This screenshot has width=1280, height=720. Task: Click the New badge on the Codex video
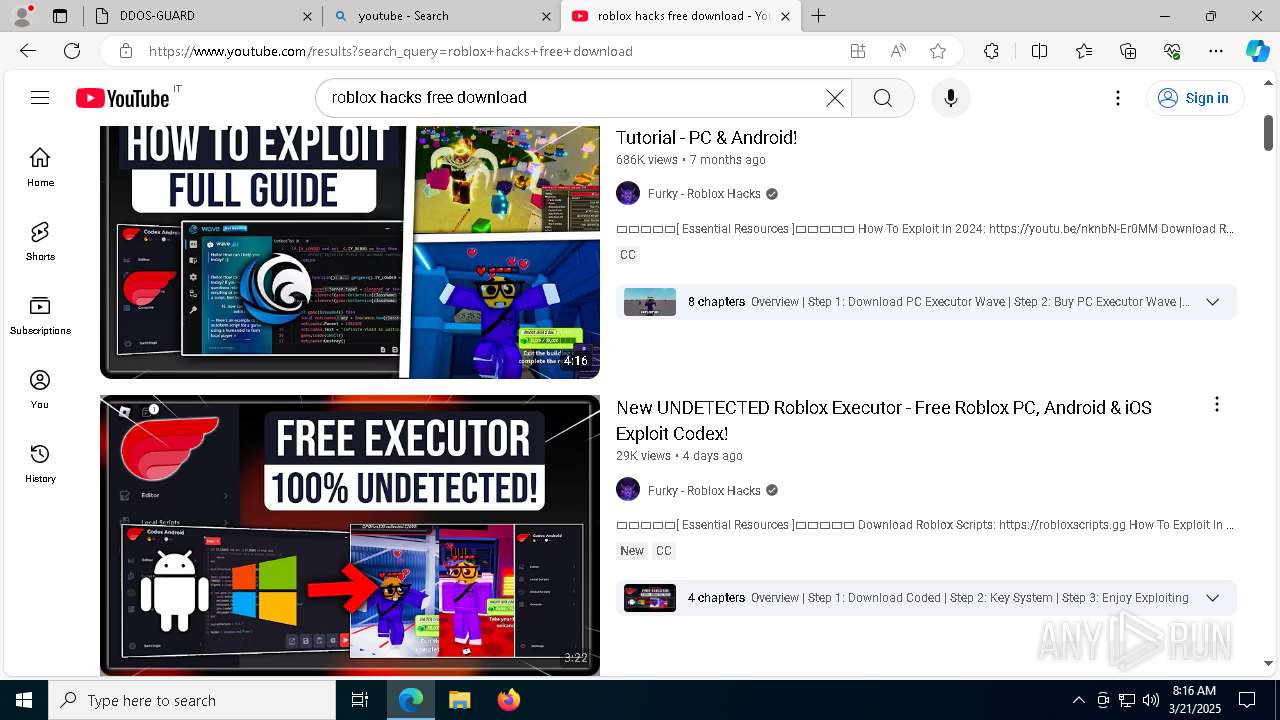pyautogui.click(x=632, y=551)
